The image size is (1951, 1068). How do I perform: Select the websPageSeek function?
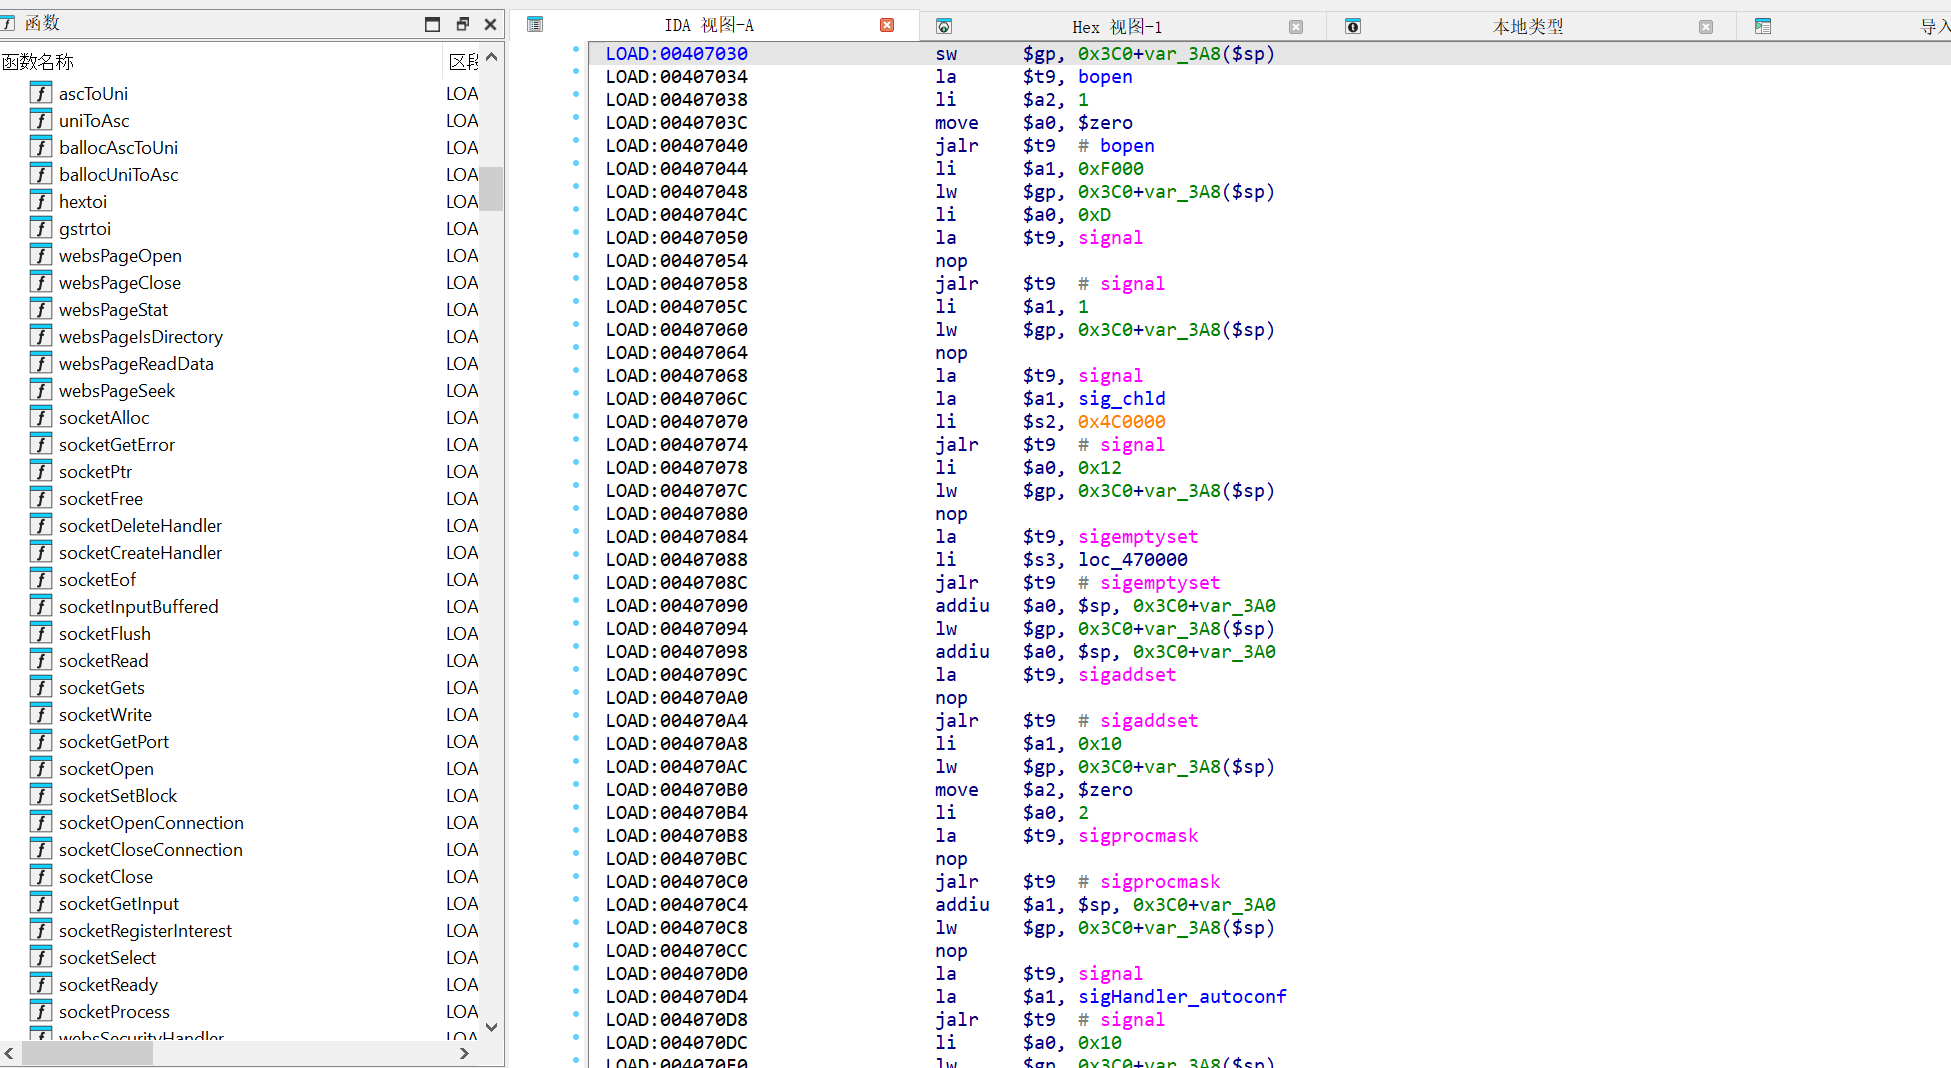[117, 390]
